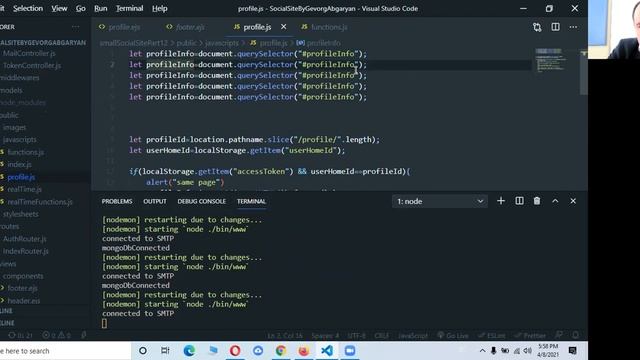Click javascripts in the breadcrumb path
640x360 pixels.
tap(222, 43)
